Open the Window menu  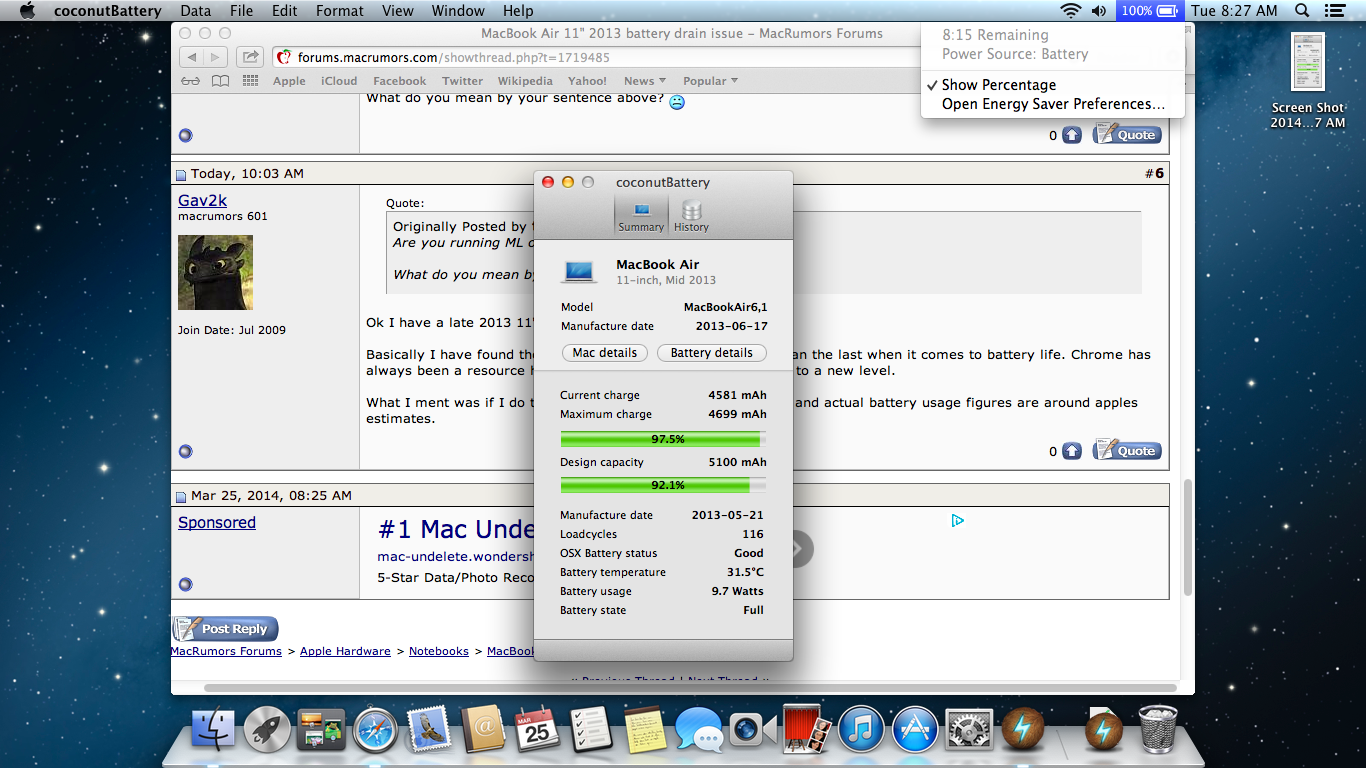(457, 11)
